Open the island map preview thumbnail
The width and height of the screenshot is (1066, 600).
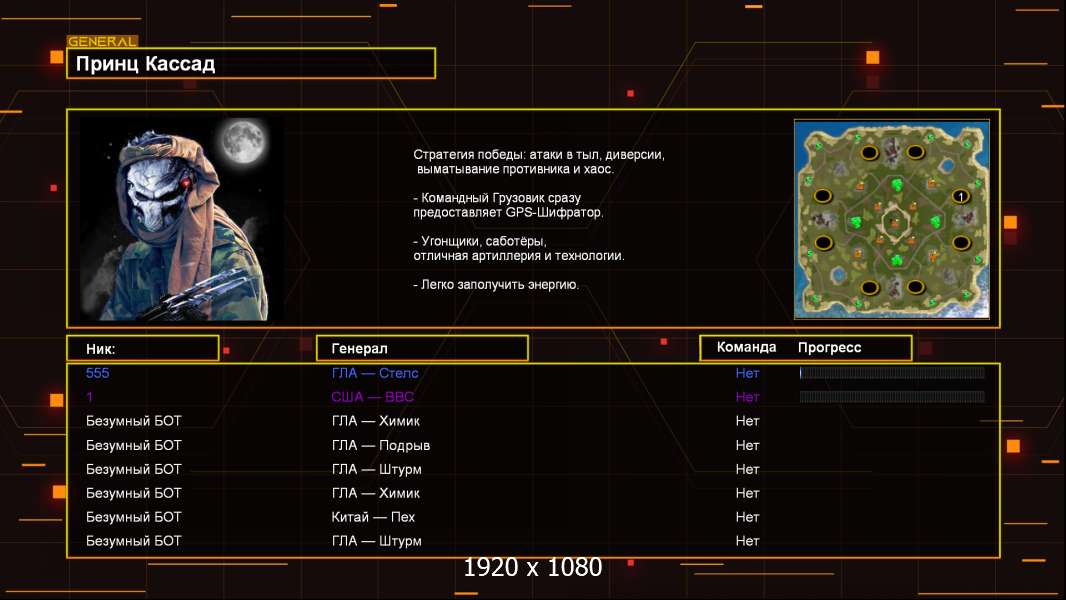pyautogui.click(x=892, y=219)
